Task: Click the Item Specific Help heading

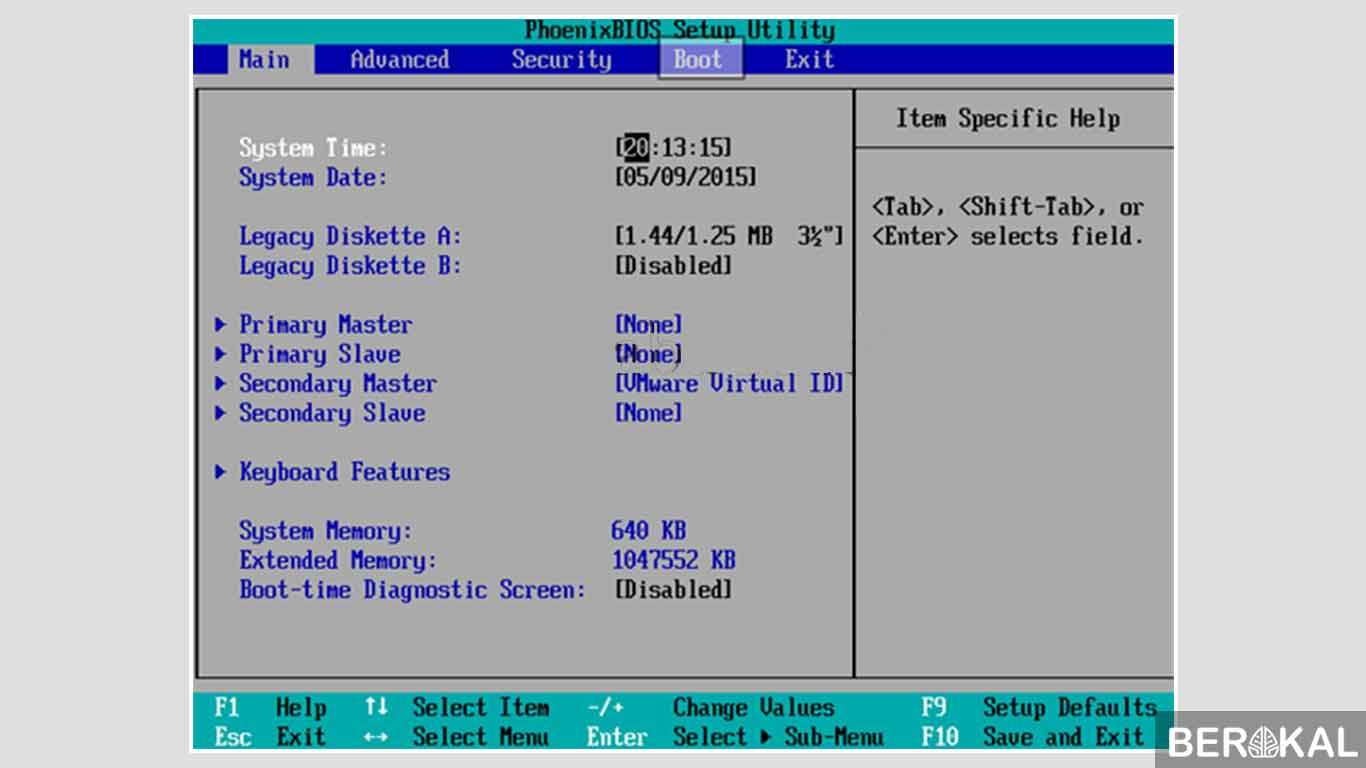Action: [x=1008, y=119]
